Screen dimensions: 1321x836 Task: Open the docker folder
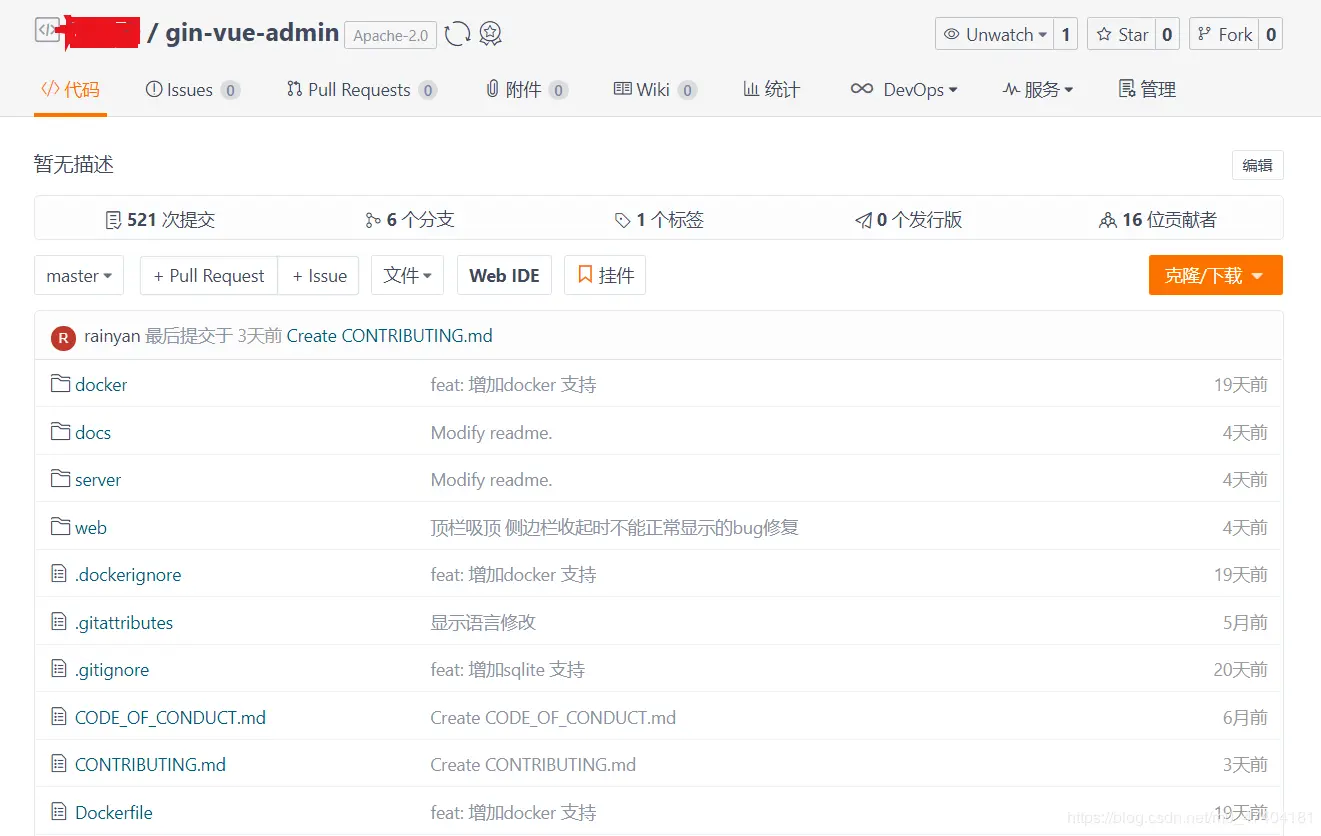(101, 385)
